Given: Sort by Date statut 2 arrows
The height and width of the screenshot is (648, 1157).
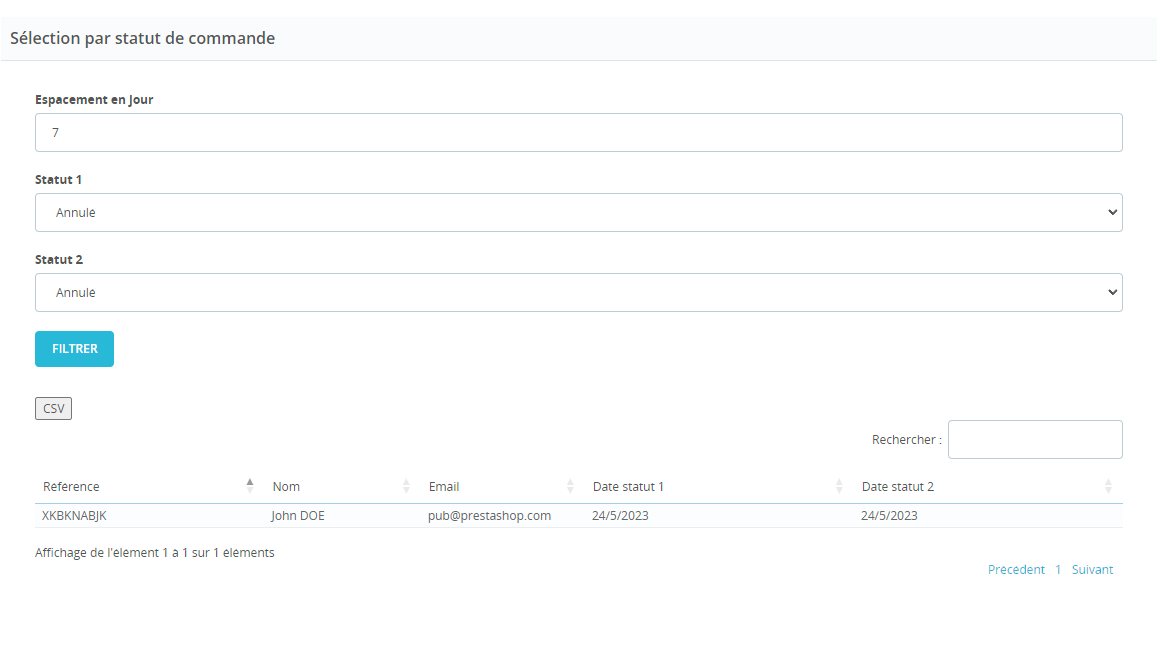Looking at the screenshot, I should (x=1108, y=486).
